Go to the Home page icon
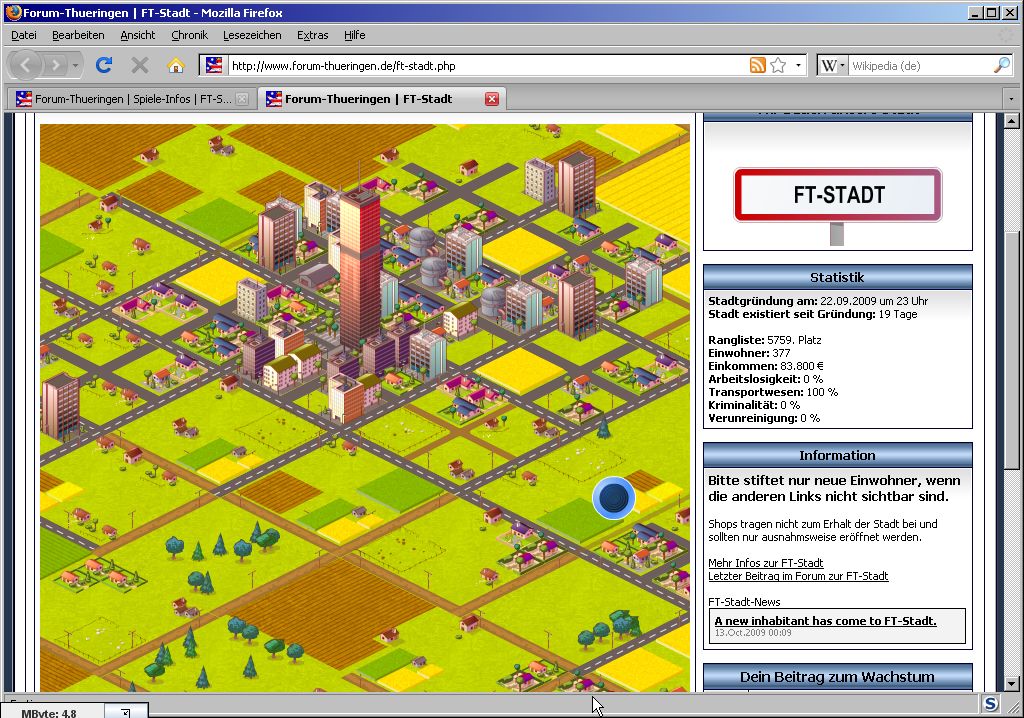The image size is (1024, 718). pyautogui.click(x=176, y=65)
